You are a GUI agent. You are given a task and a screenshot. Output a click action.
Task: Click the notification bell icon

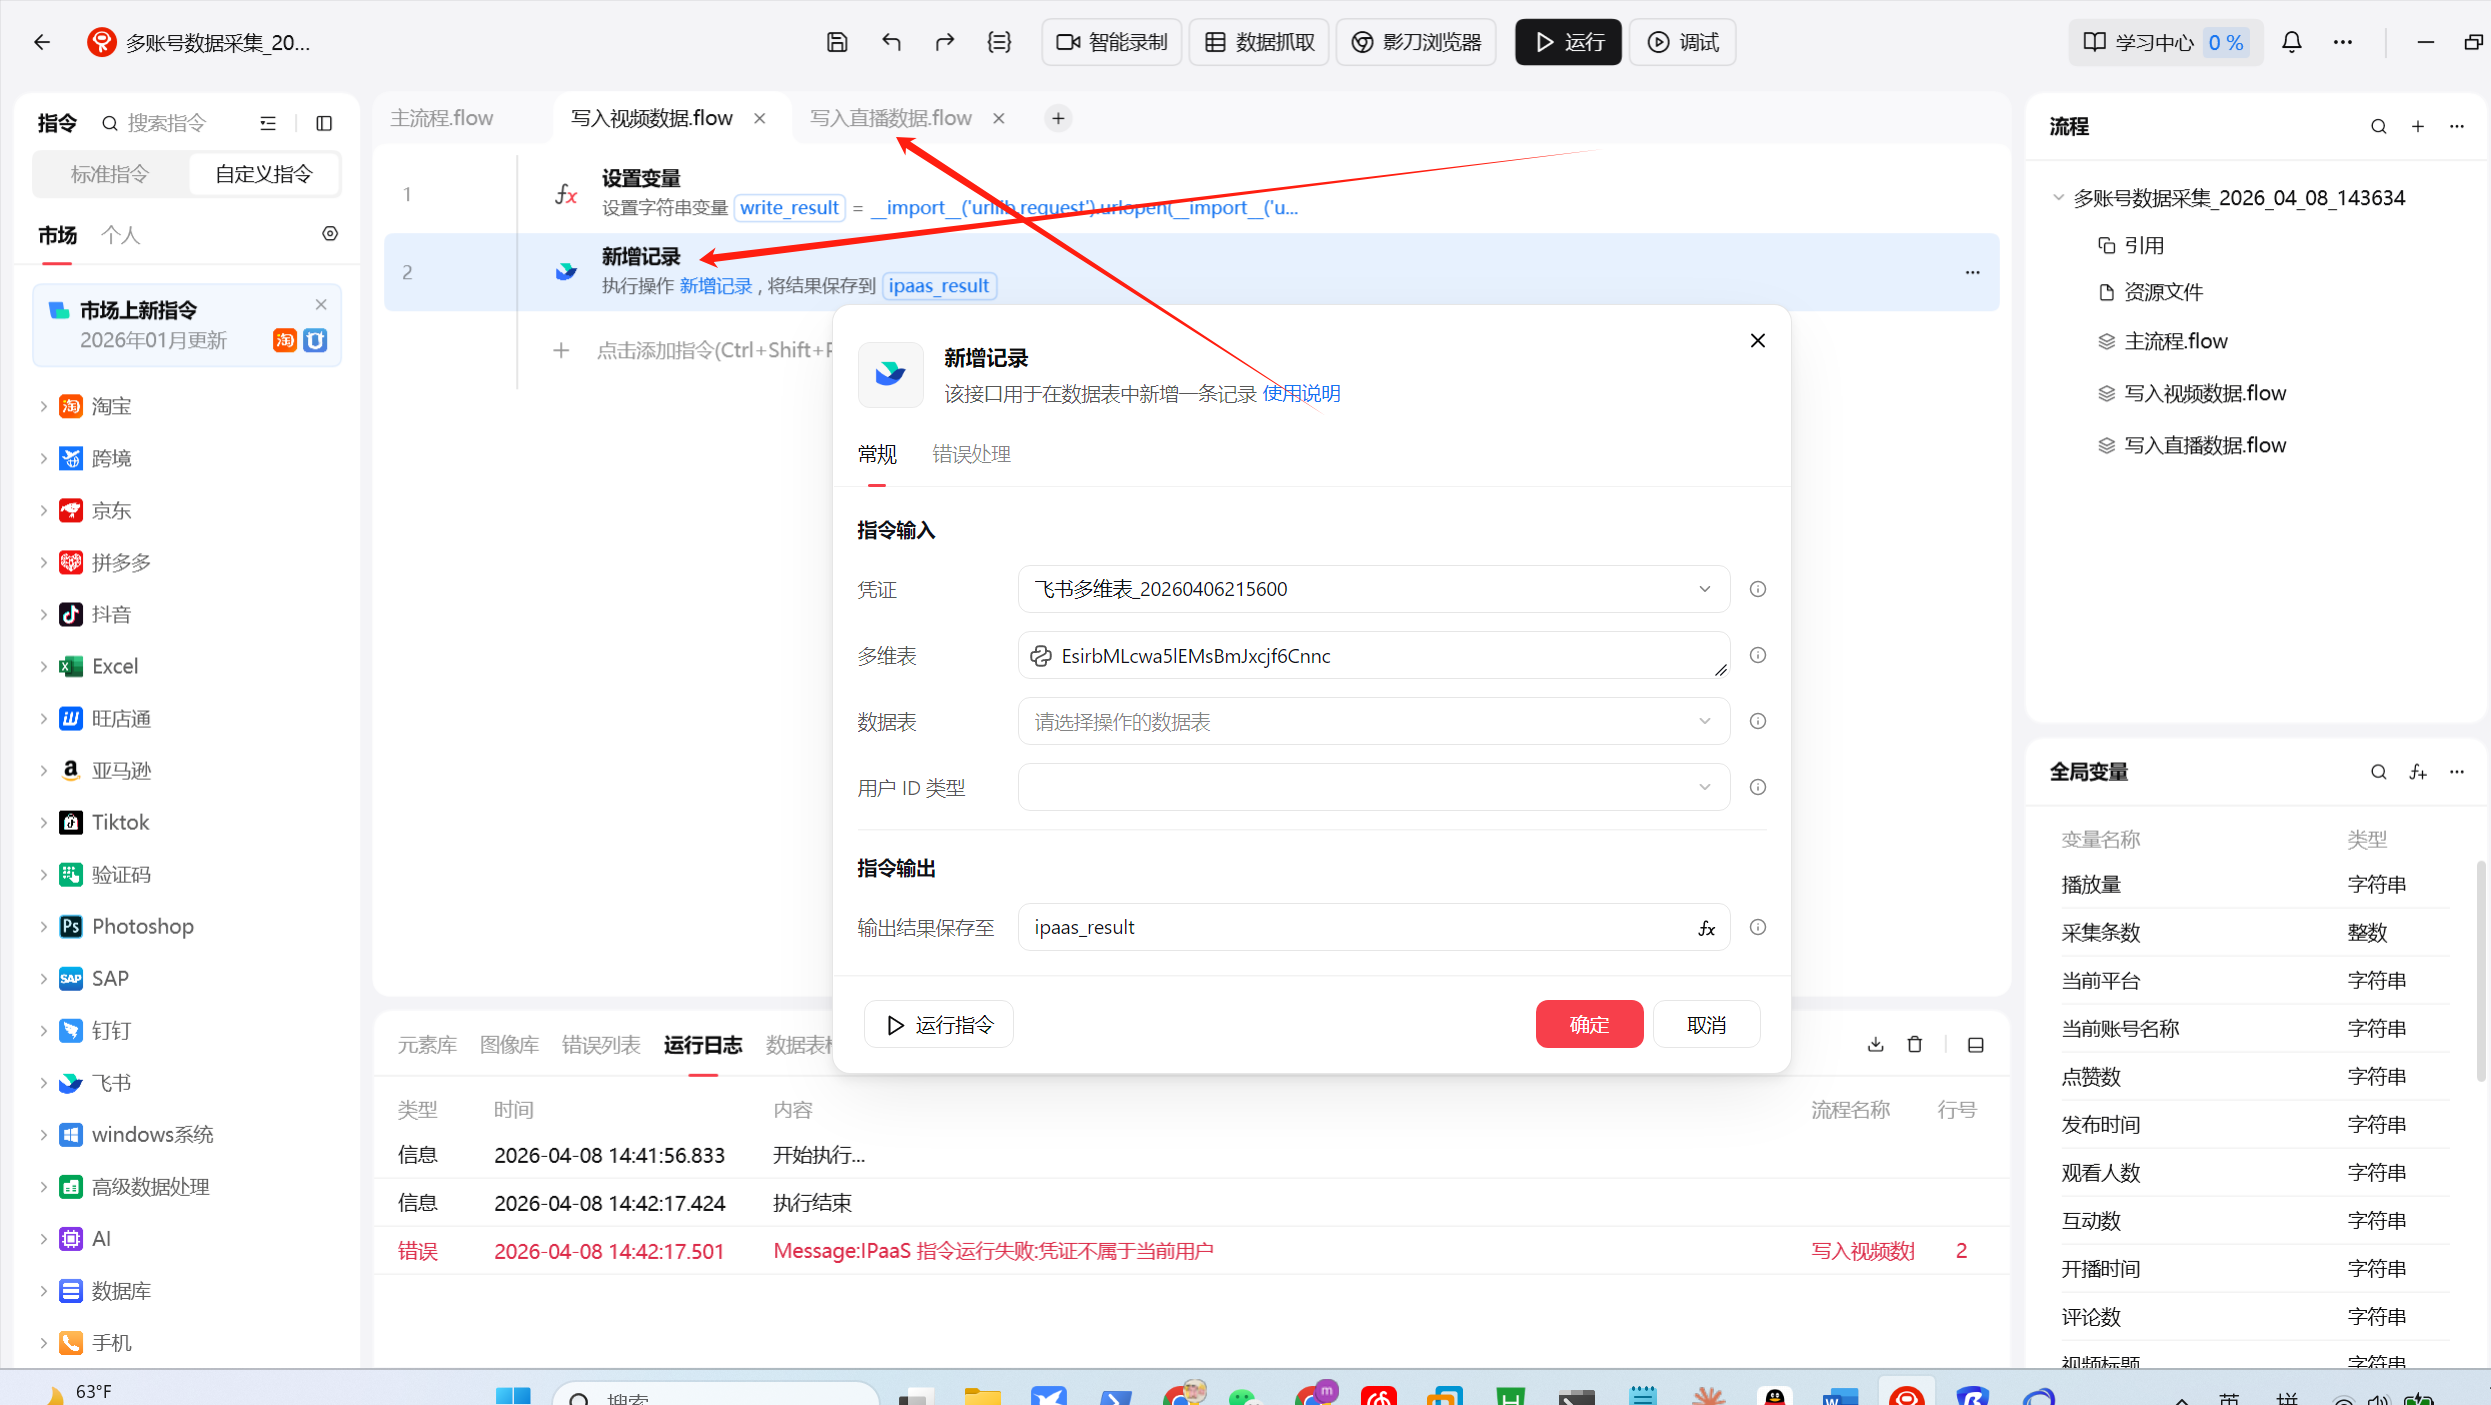click(x=2292, y=42)
